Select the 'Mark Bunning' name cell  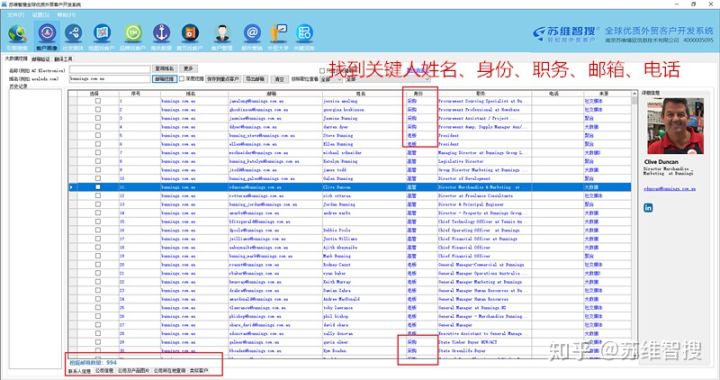click(x=364, y=256)
